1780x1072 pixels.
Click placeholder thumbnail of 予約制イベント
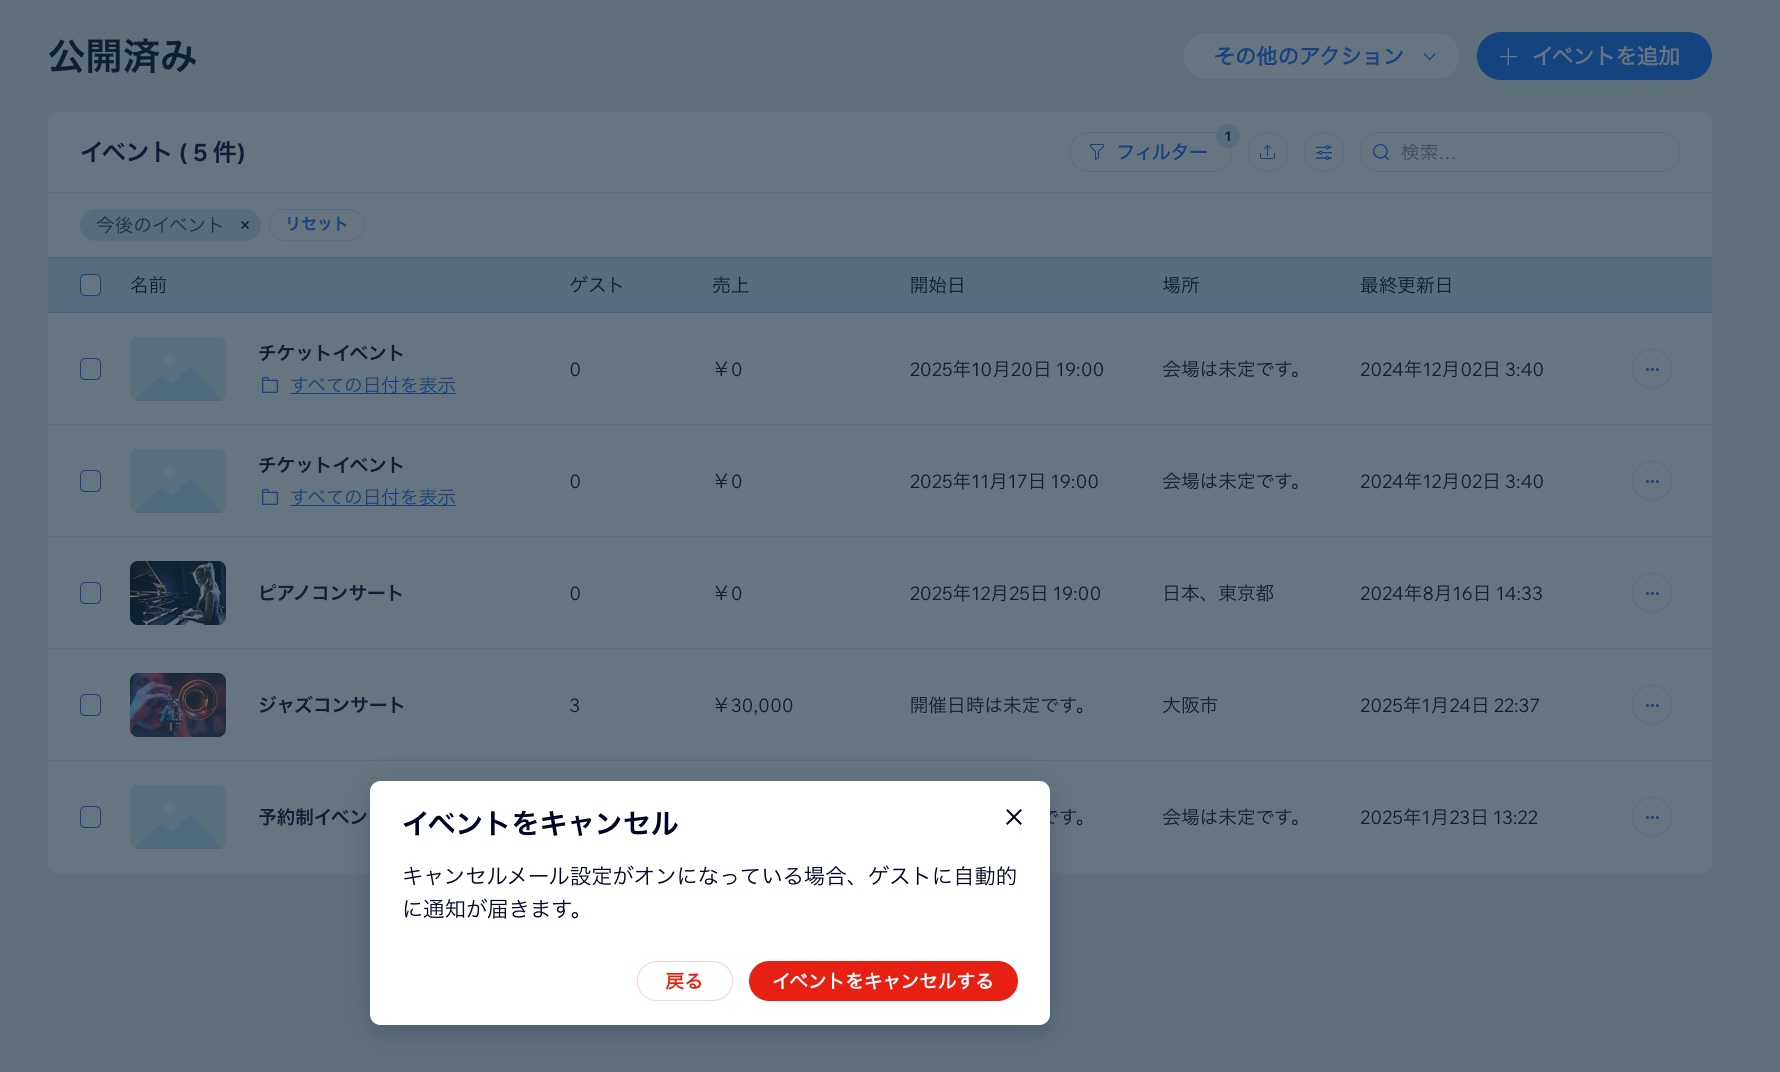click(x=178, y=817)
